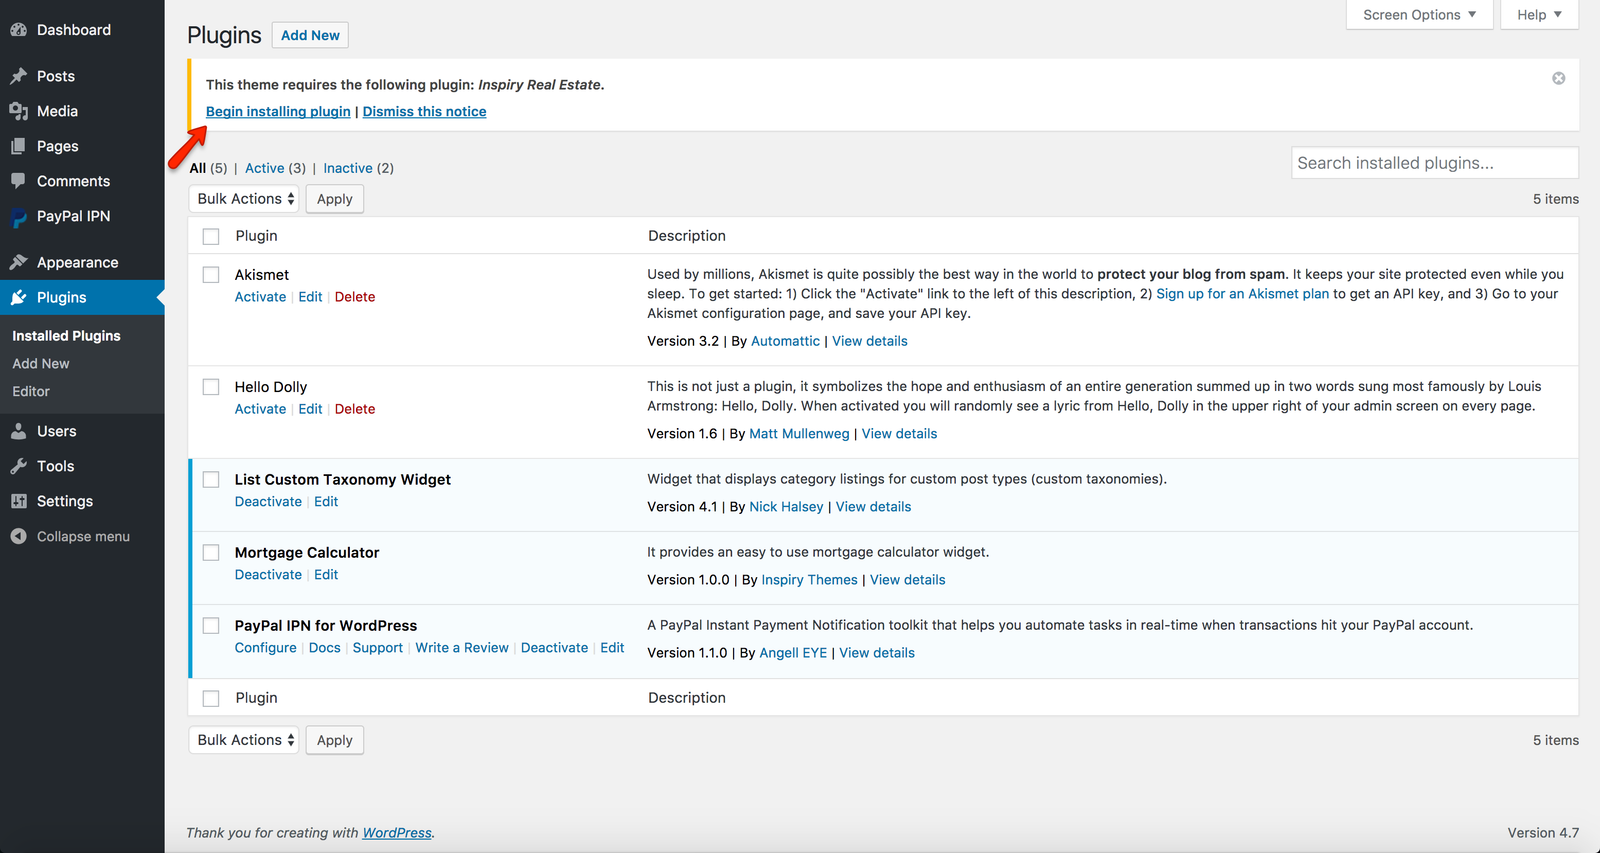This screenshot has height=853, width=1600.
Task: Click Sign up for an Akismet plan
Action: 1243,294
